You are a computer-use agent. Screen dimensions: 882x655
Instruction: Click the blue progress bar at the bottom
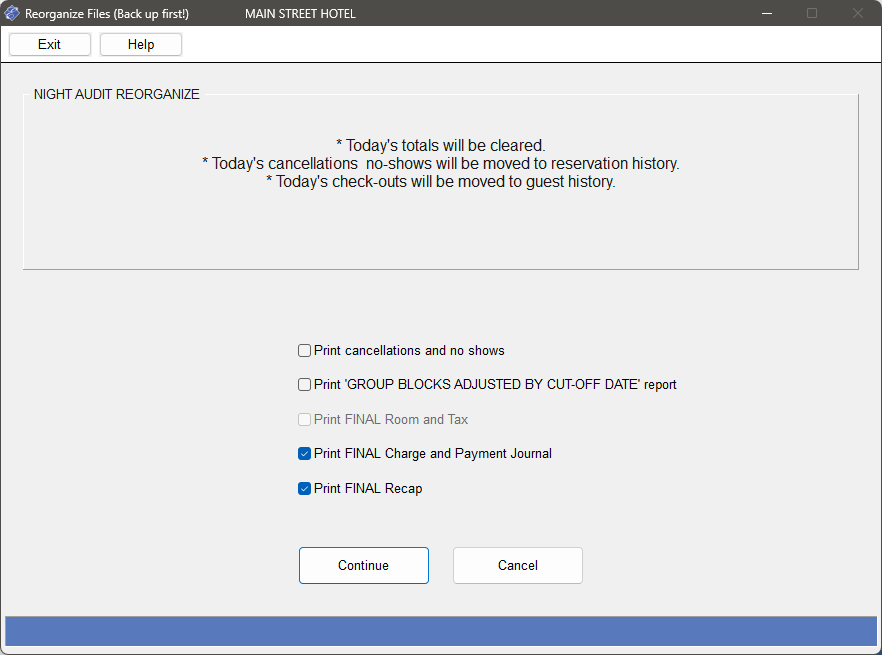click(441, 631)
